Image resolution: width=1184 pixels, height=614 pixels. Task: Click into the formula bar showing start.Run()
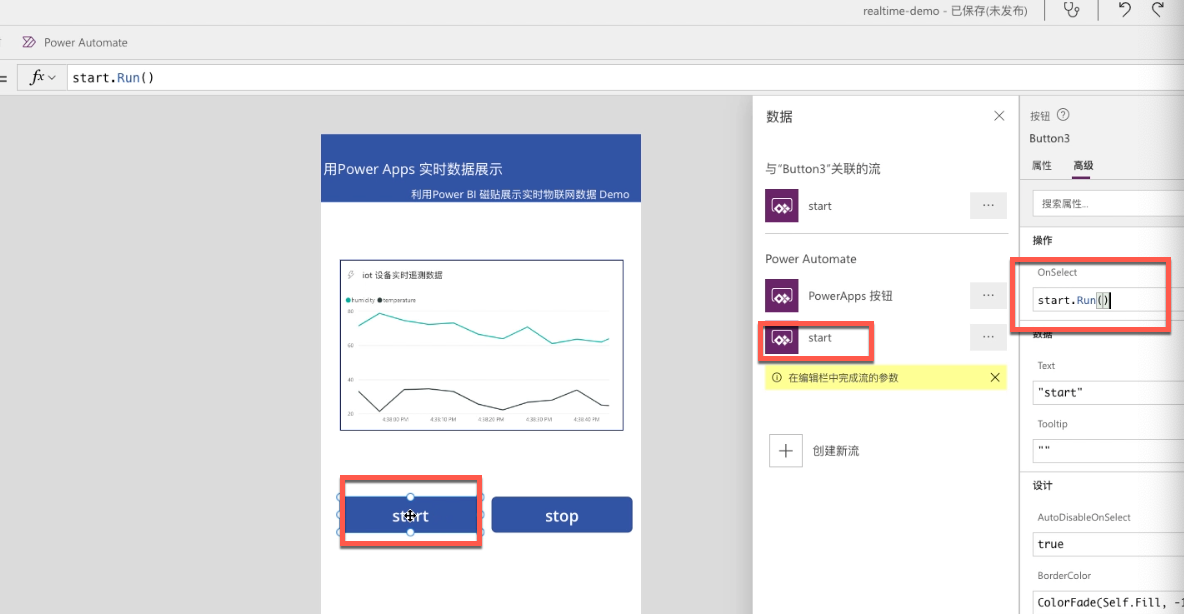click(x=625, y=77)
